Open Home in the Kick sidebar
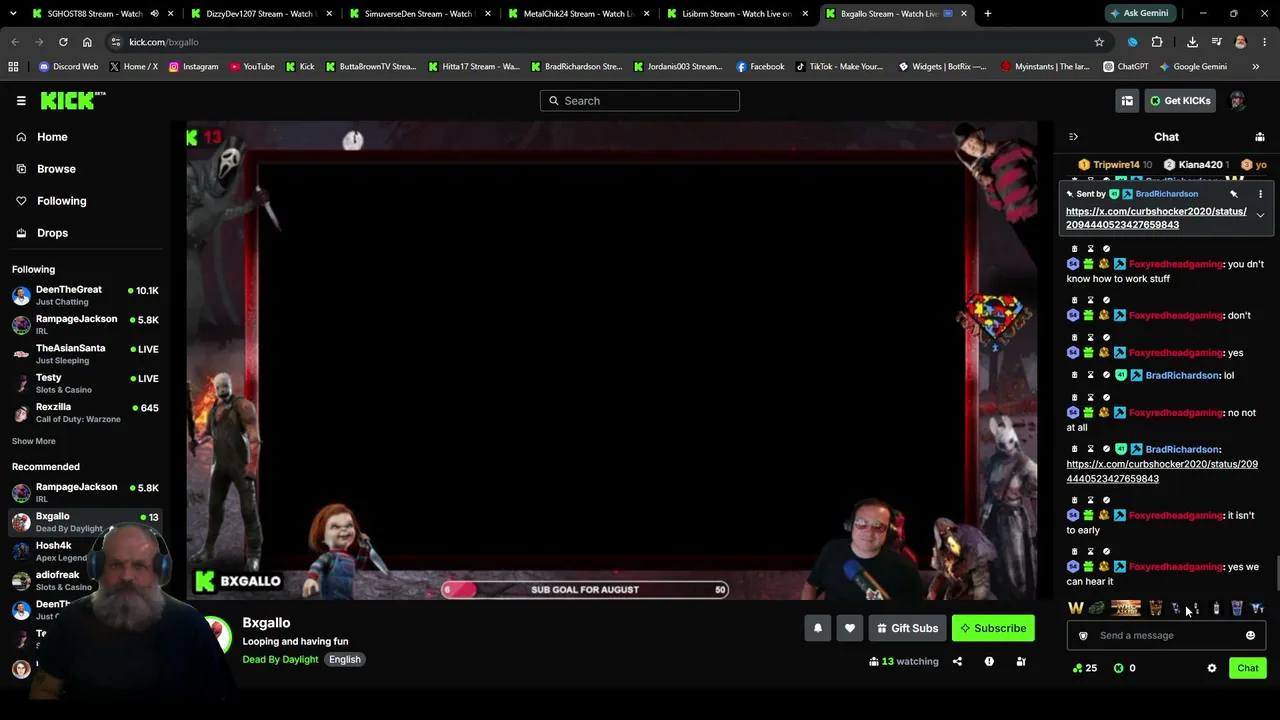 [52, 137]
